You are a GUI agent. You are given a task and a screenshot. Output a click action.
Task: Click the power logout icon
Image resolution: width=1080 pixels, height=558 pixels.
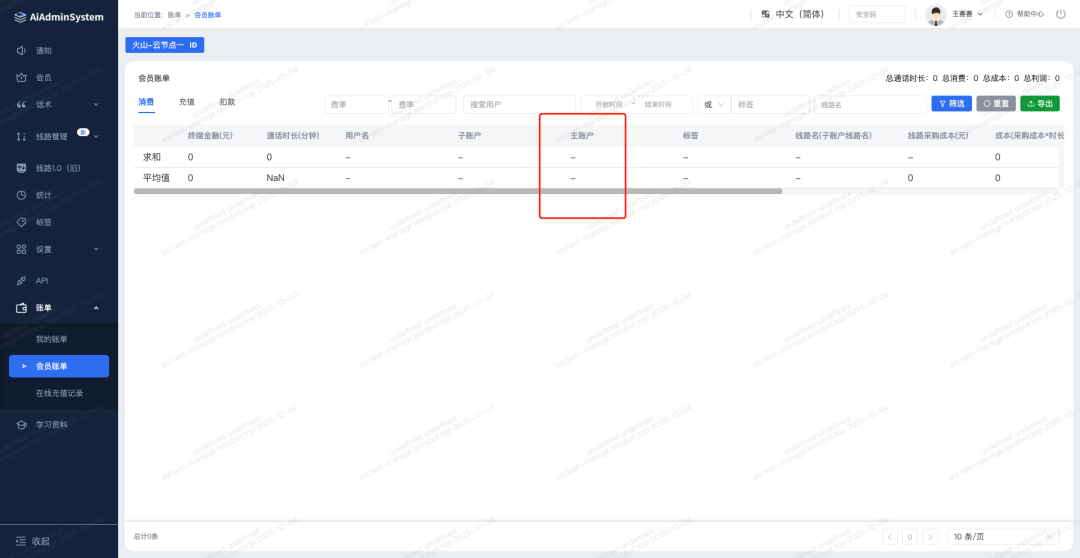click(x=1060, y=14)
